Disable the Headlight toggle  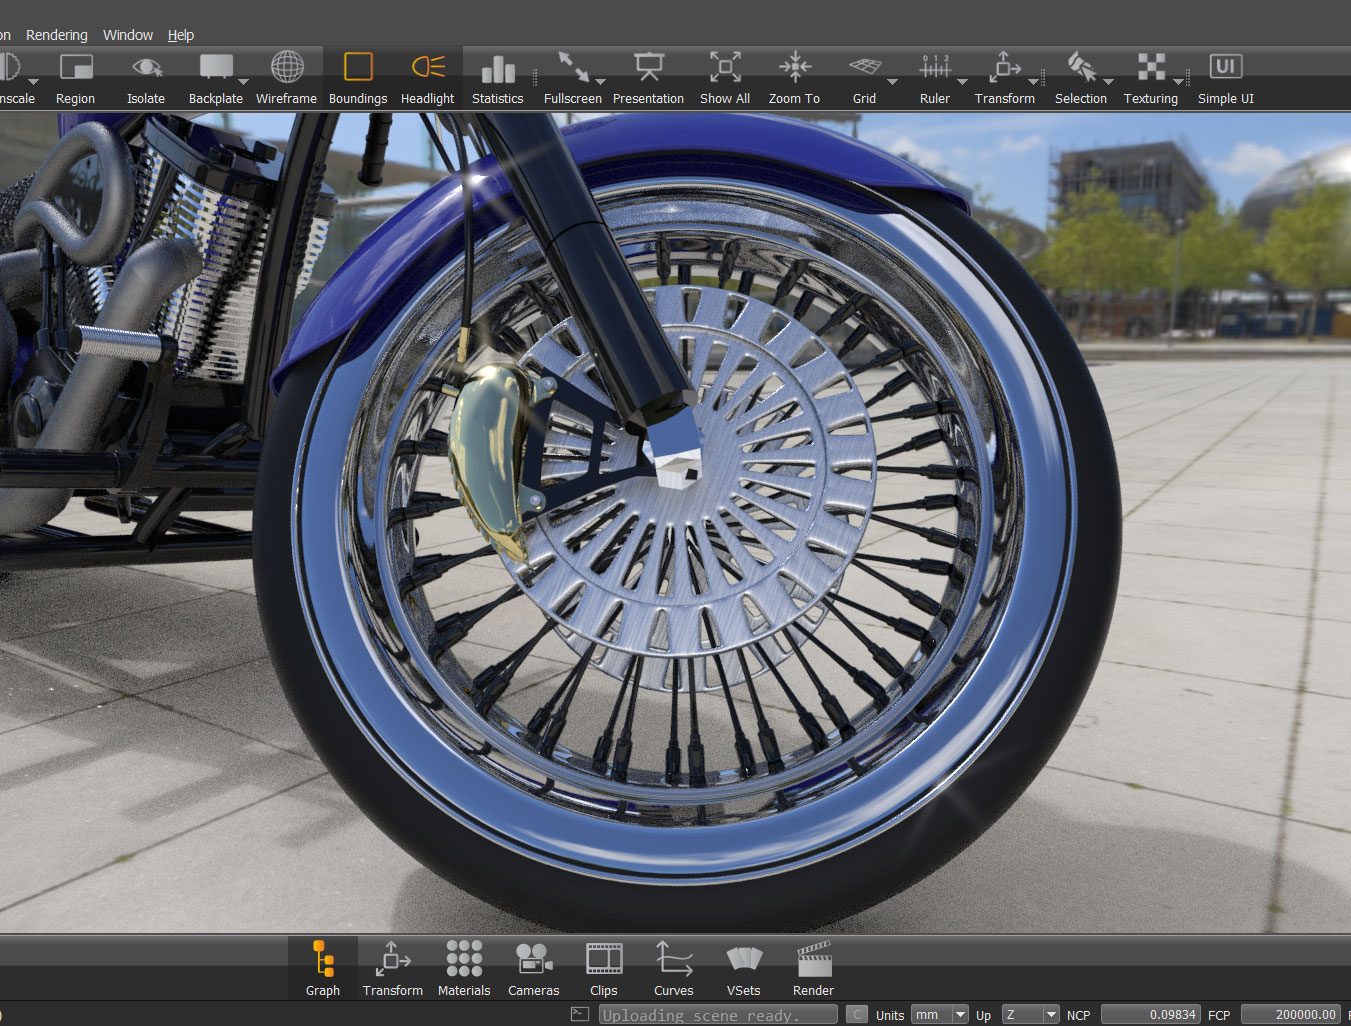[427, 68]
